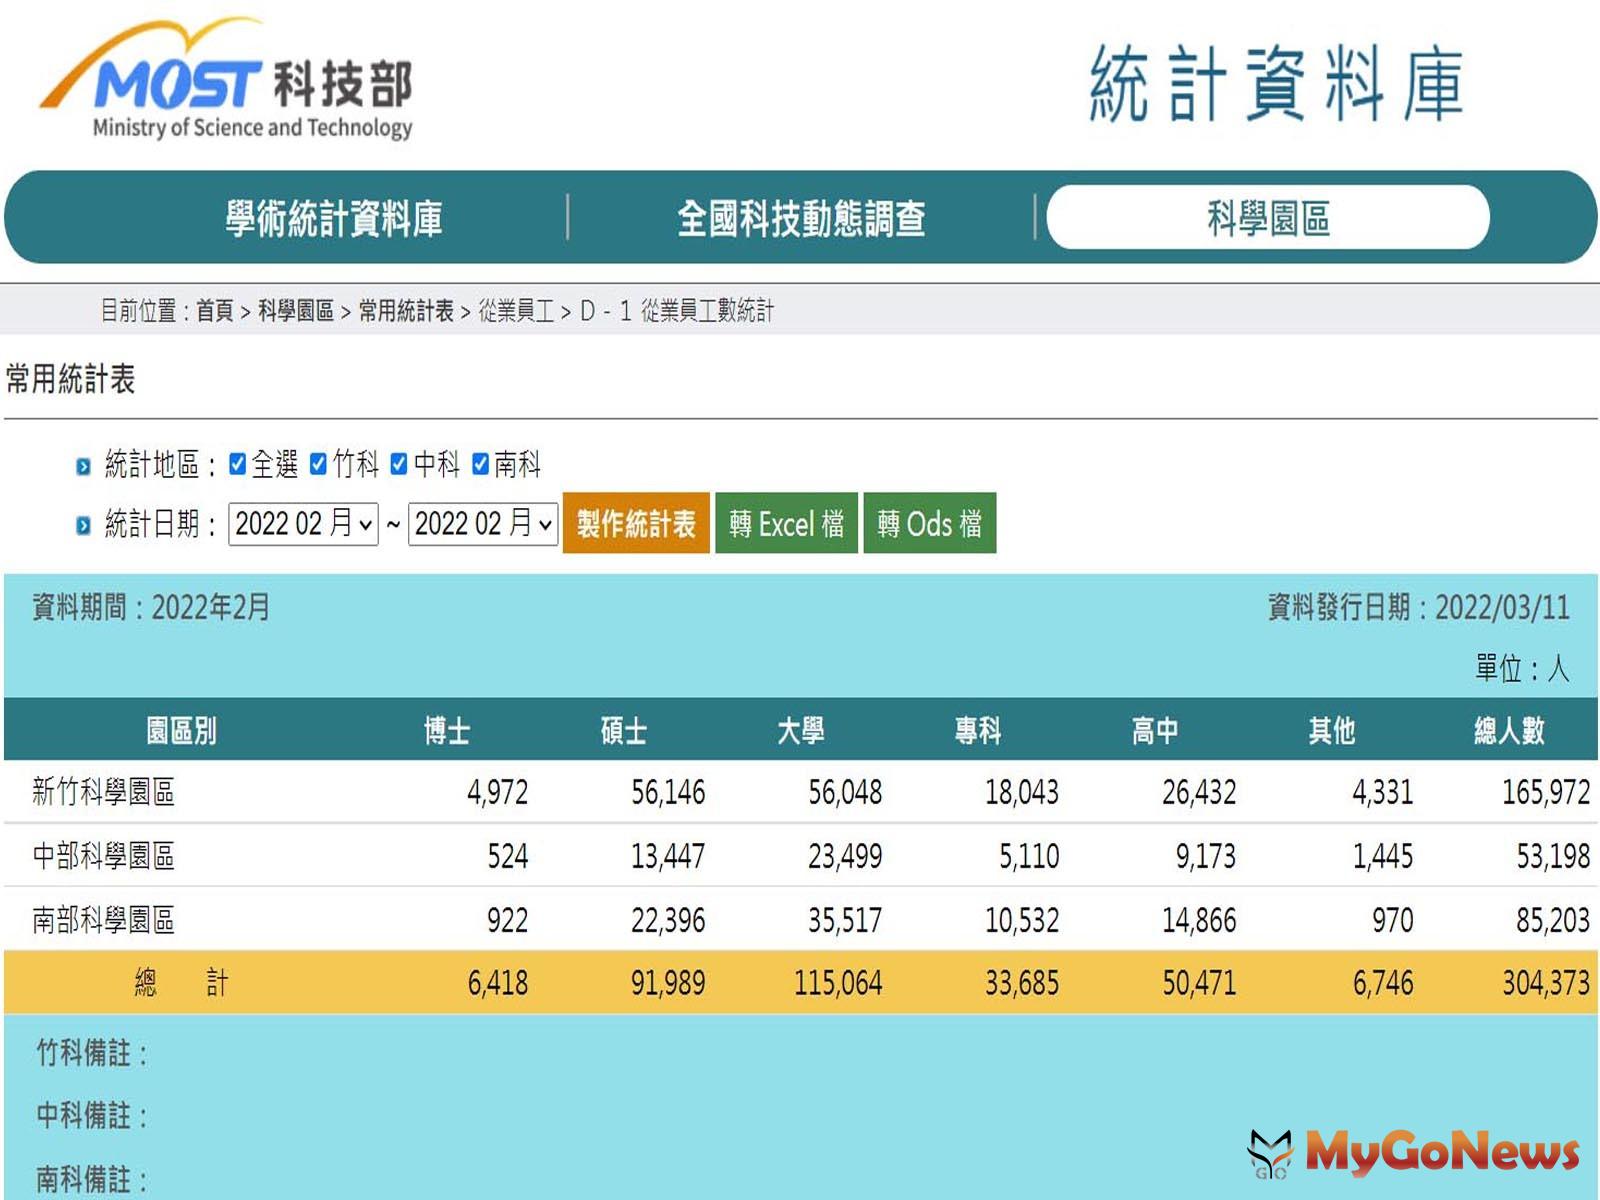Click the value 4,972 for 新竹 博士
Image resolution: width=1600 pixels, height=1200 pixels.
tap(497, 793)
